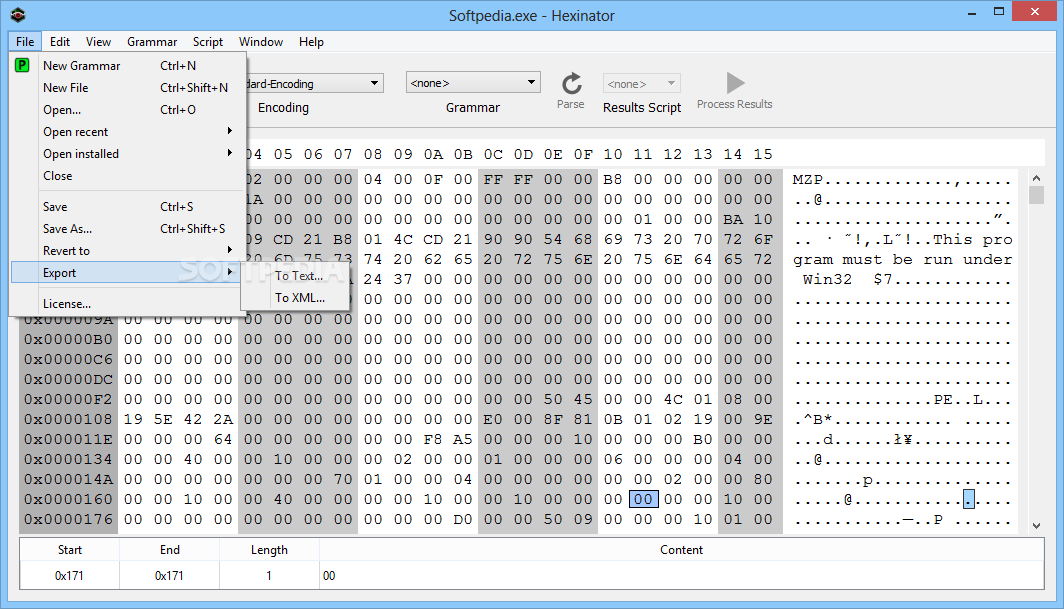Click the green P New Grammar icon
1064x609 pixels.
coord(22,65)
